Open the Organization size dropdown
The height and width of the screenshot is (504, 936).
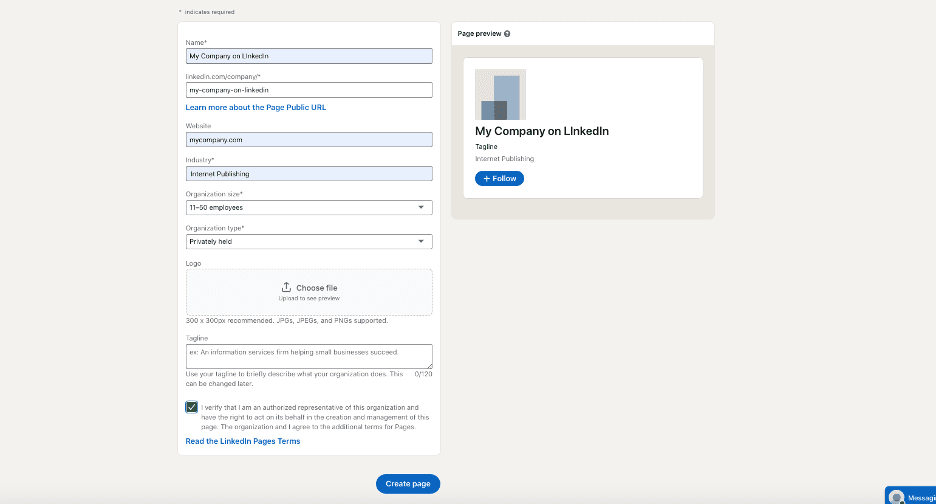click(x=309, y=208)
